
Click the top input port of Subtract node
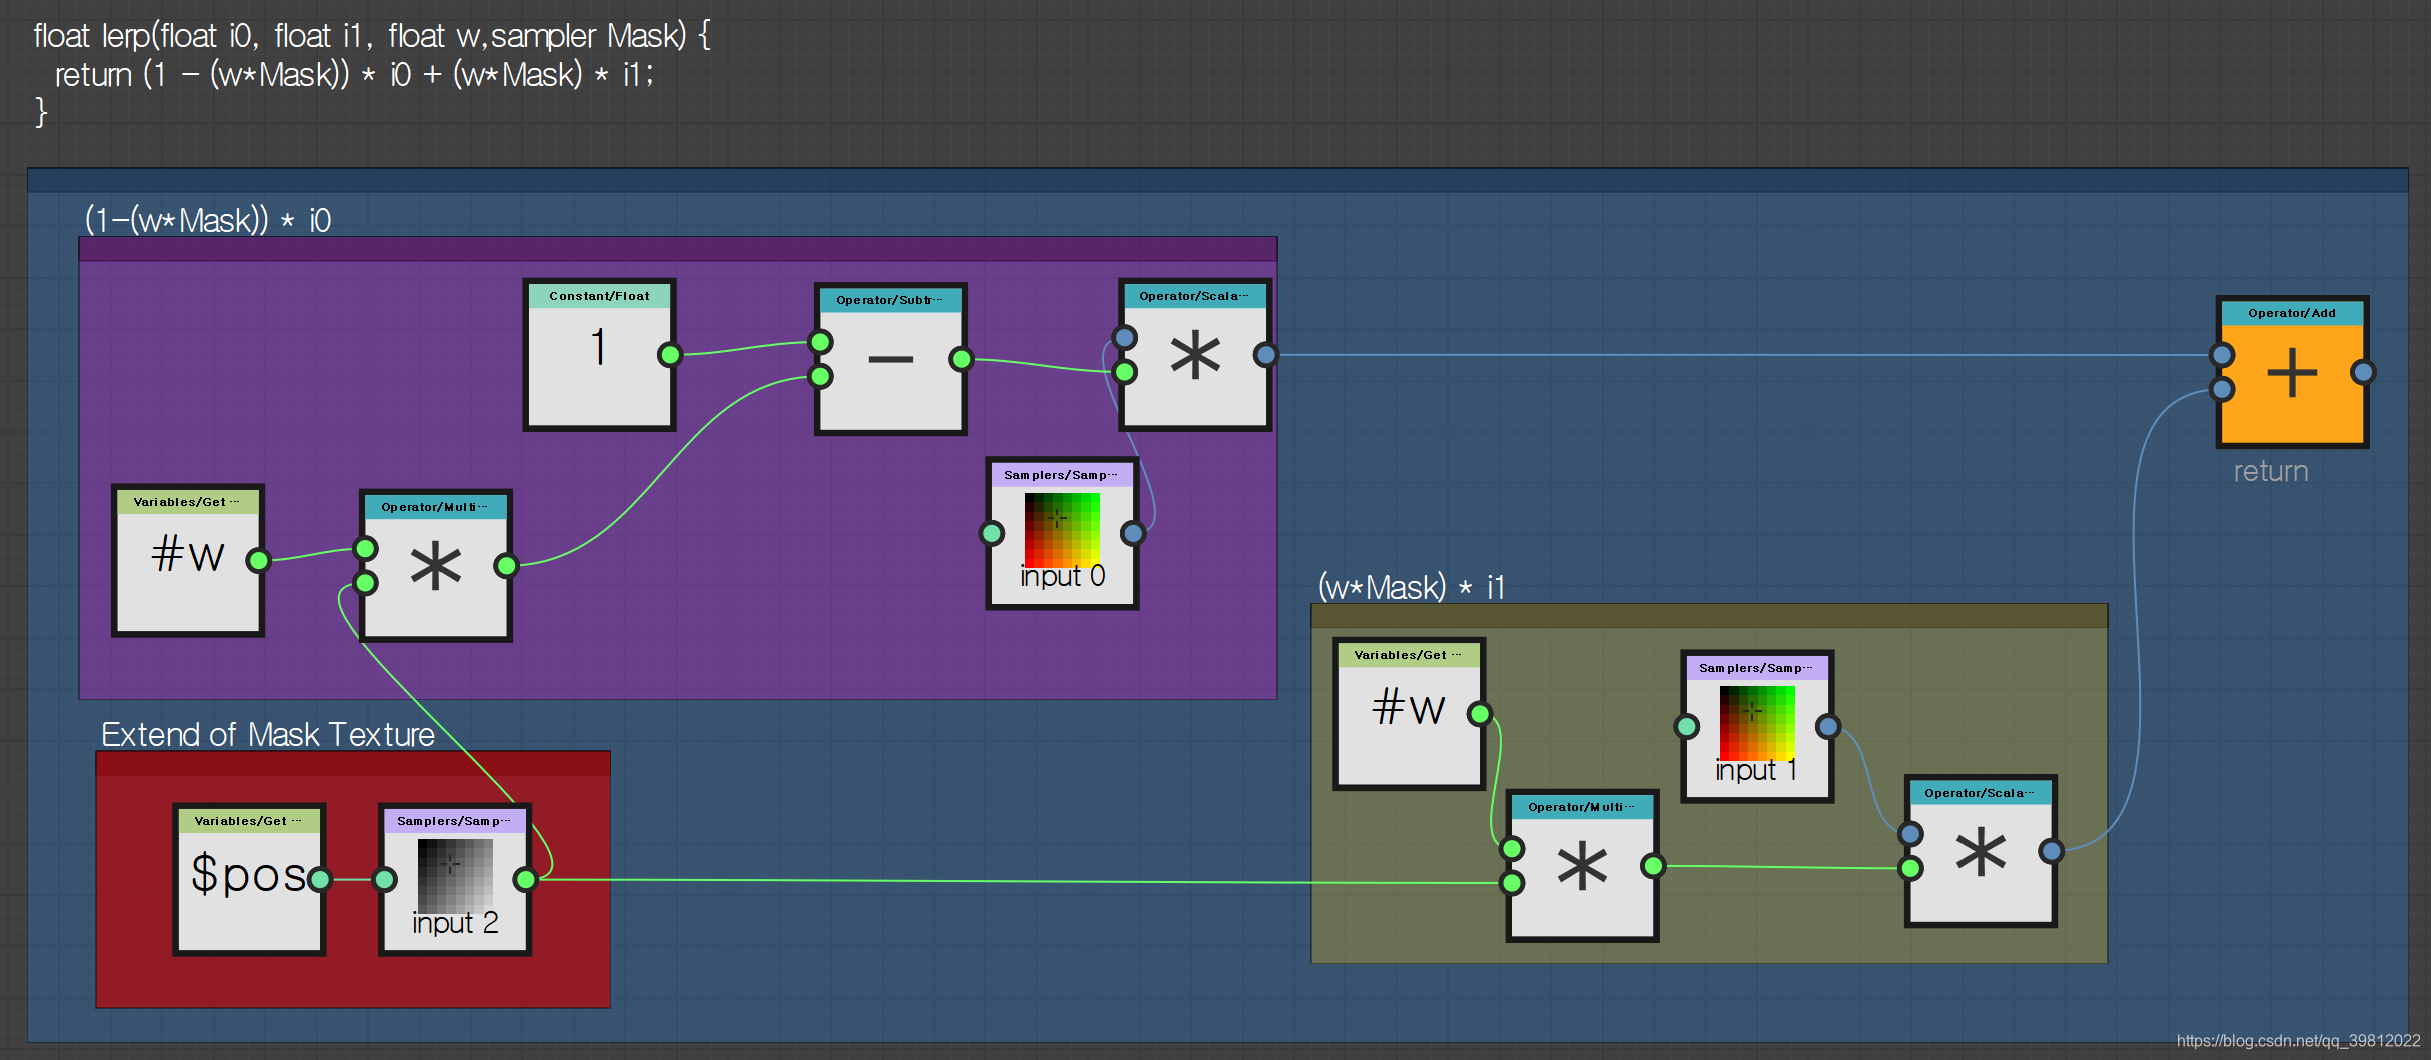click(x=821, y=342)
